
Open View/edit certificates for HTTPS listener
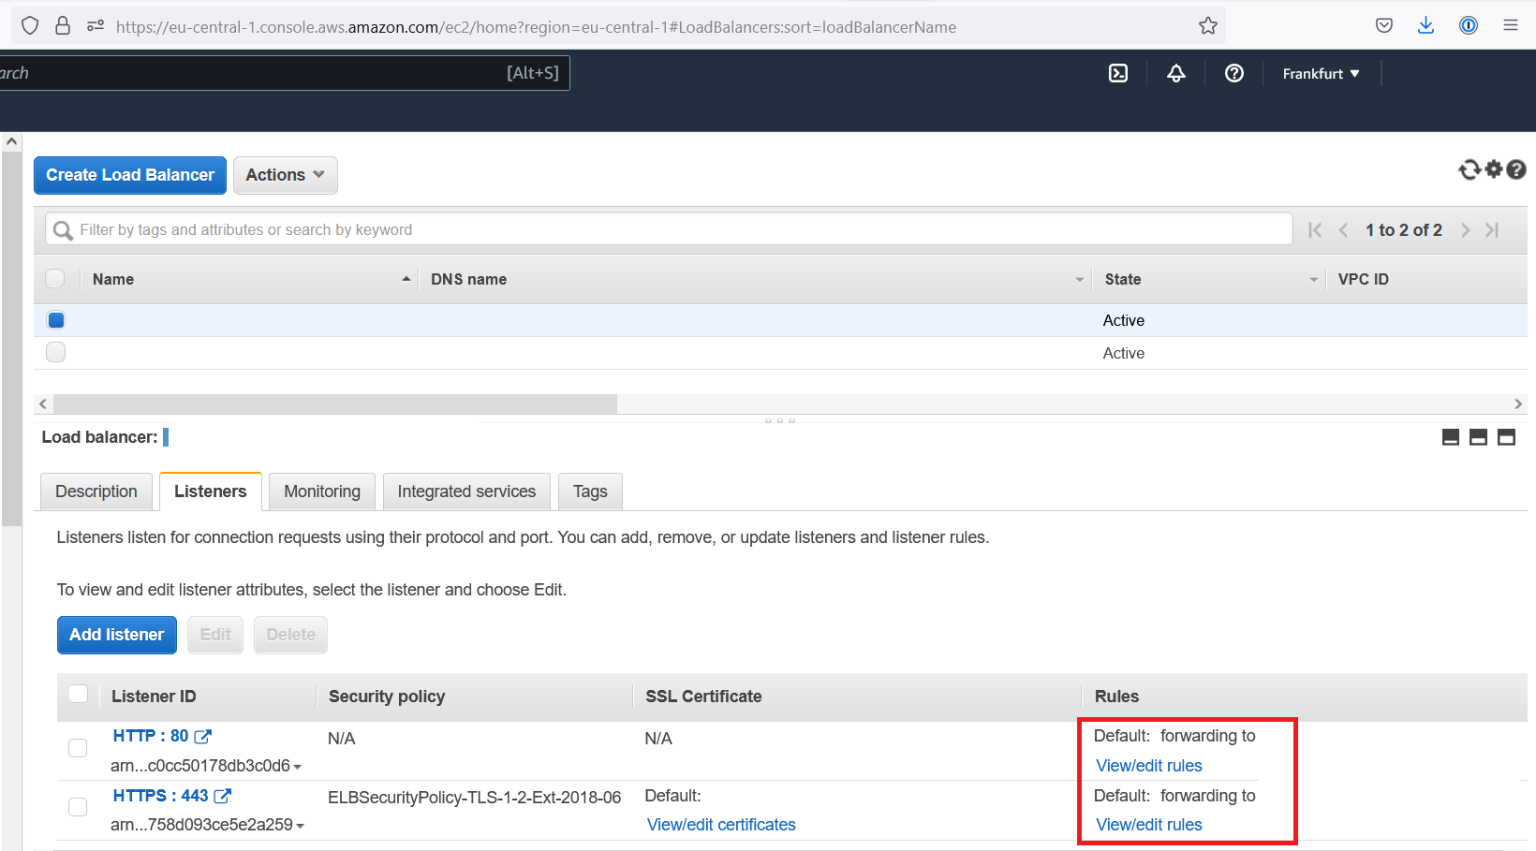(721, 824)
